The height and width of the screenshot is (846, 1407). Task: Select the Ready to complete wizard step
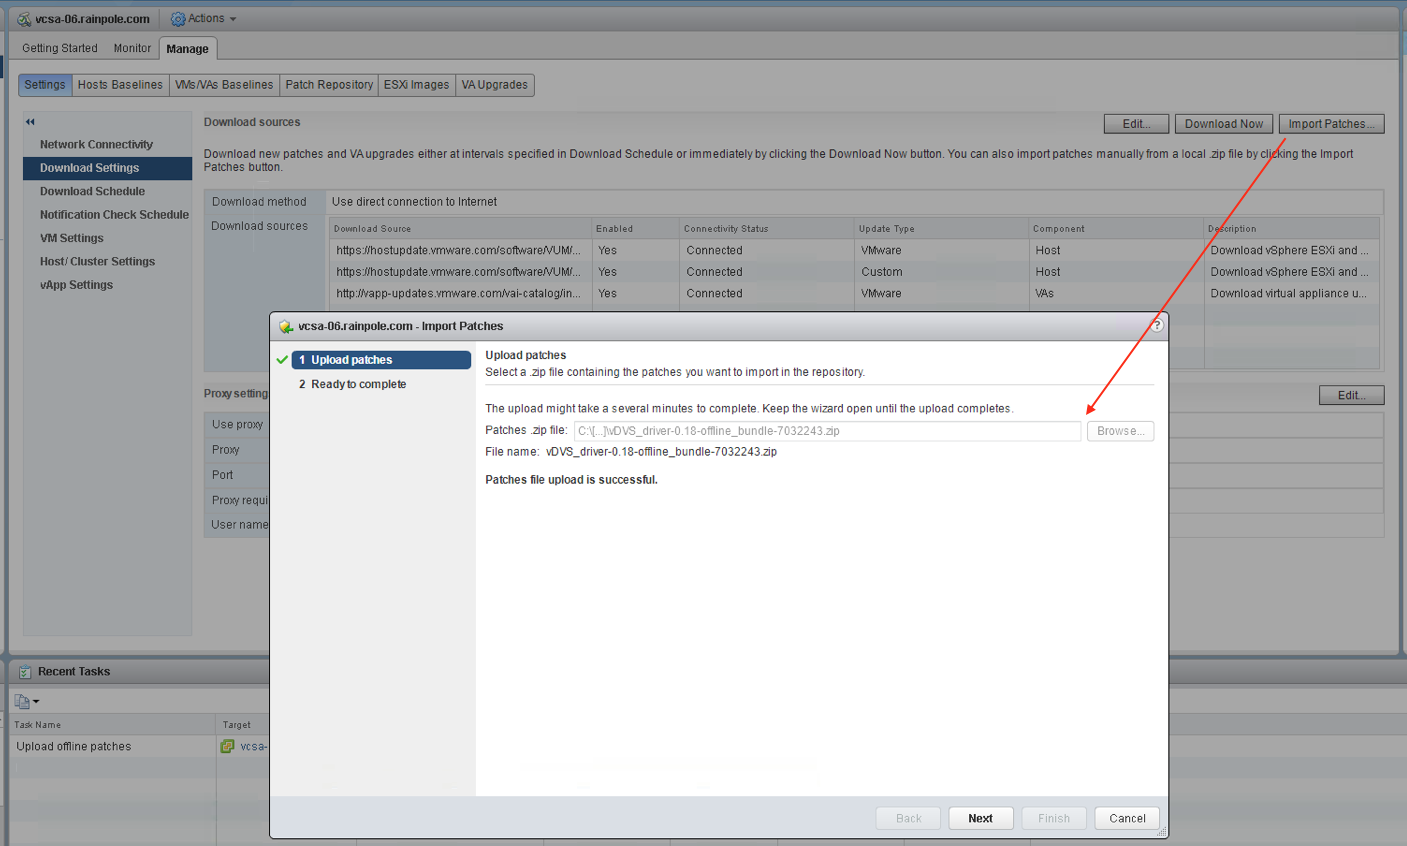[x=358, y=384]
